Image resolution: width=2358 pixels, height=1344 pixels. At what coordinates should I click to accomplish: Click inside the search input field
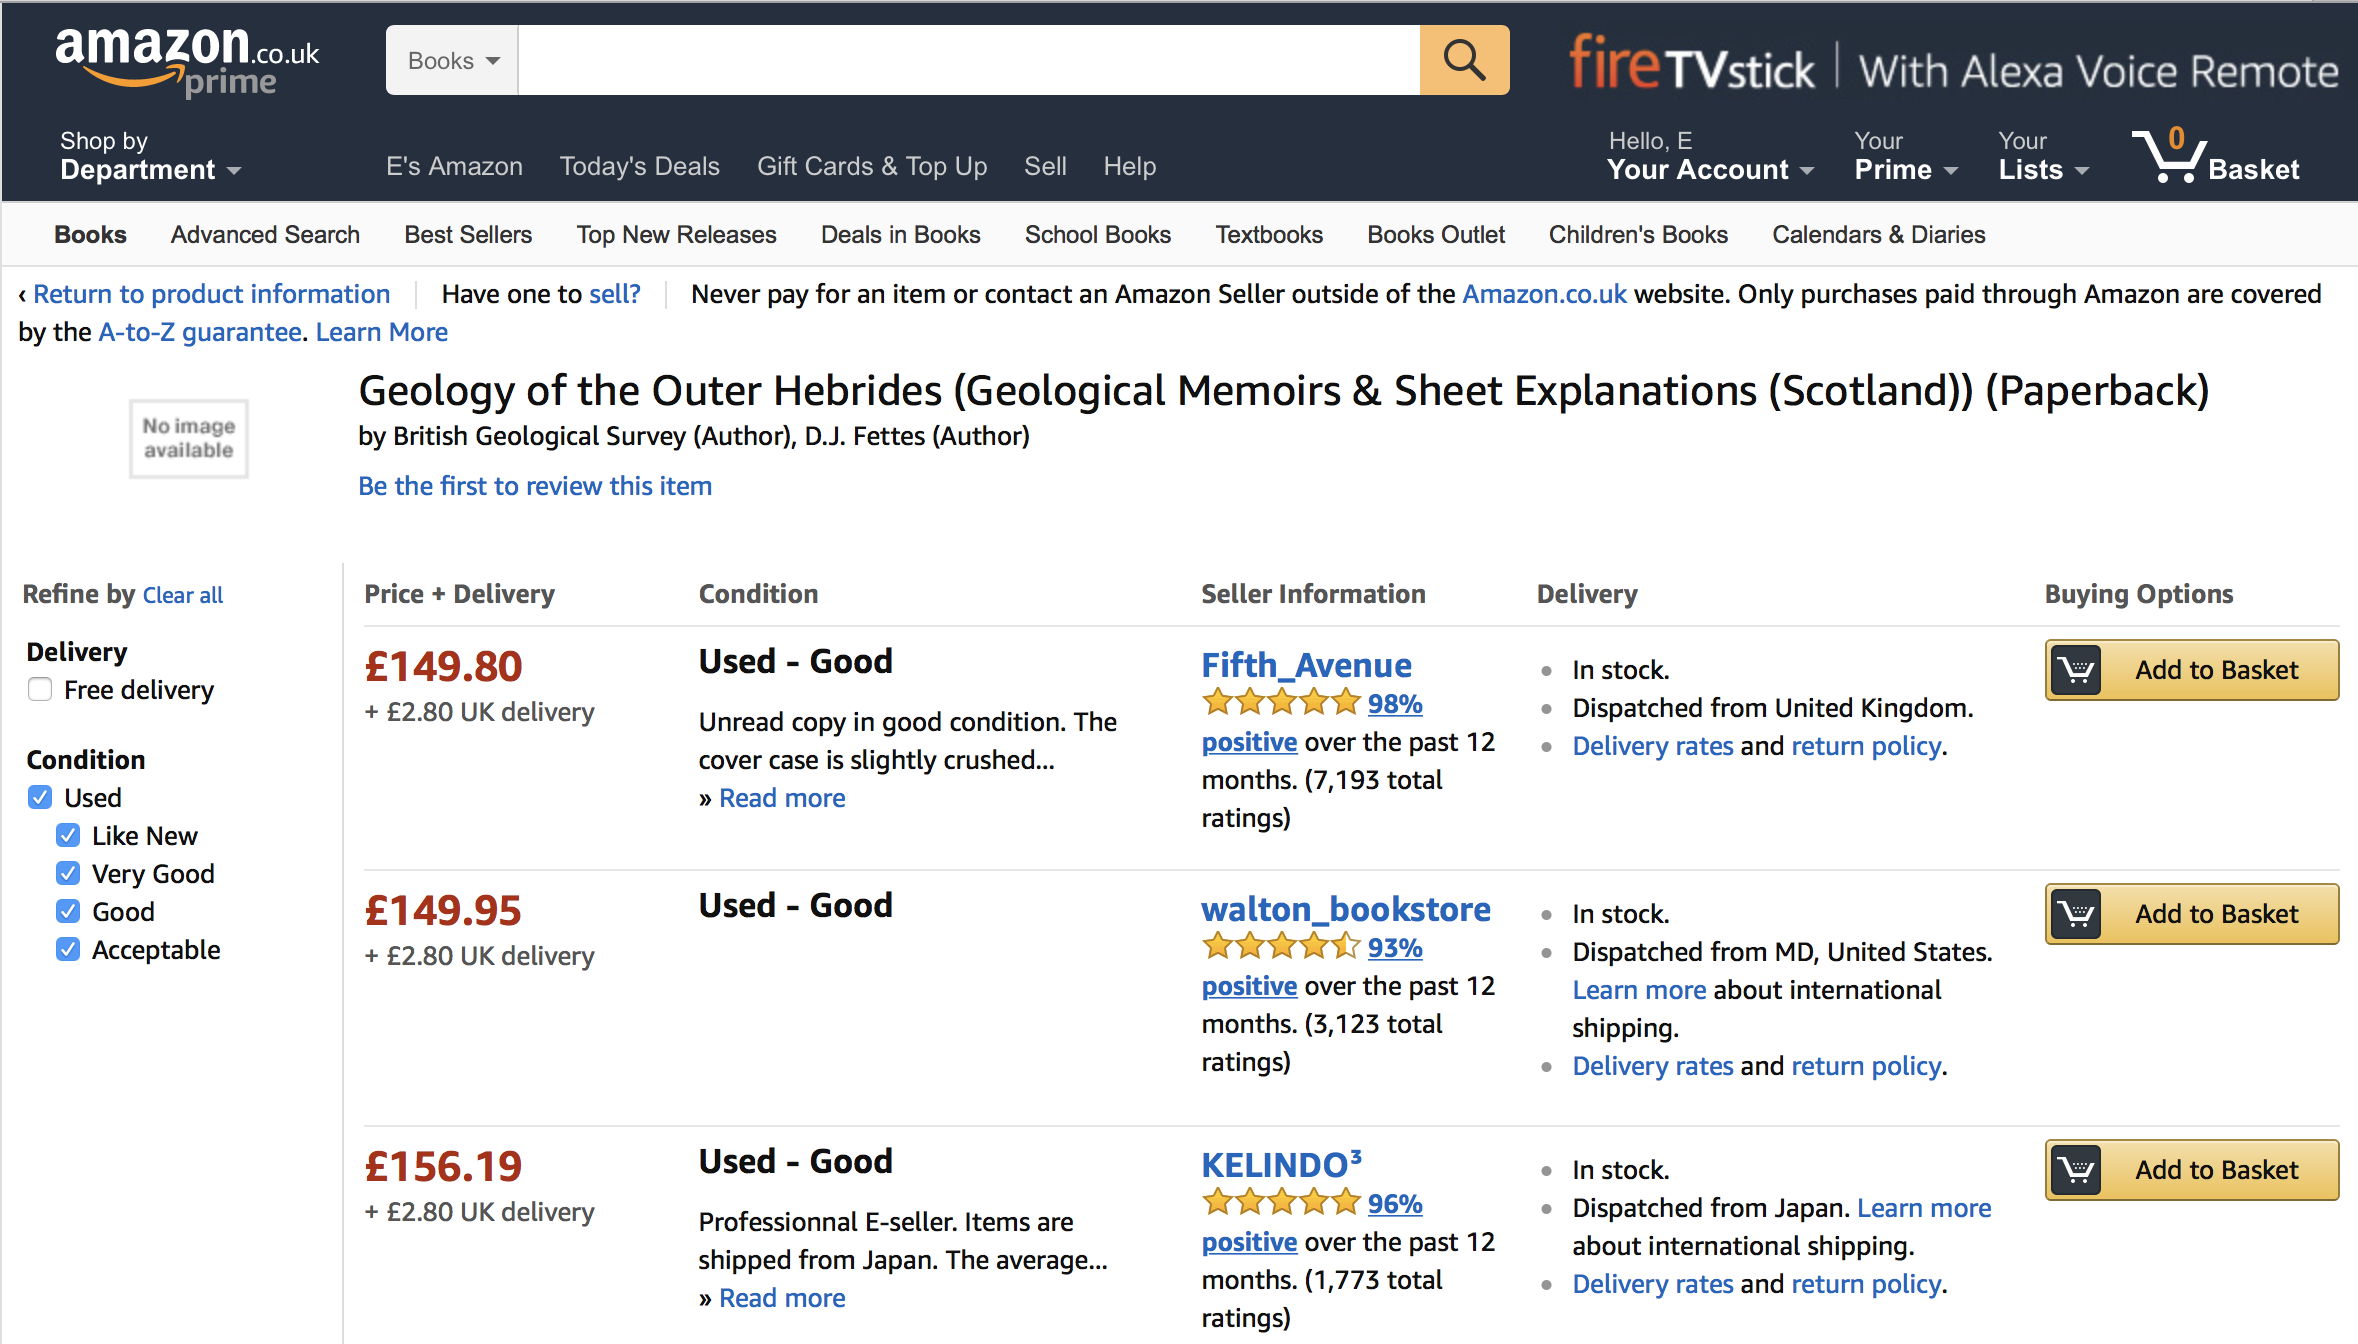(970, 60)
